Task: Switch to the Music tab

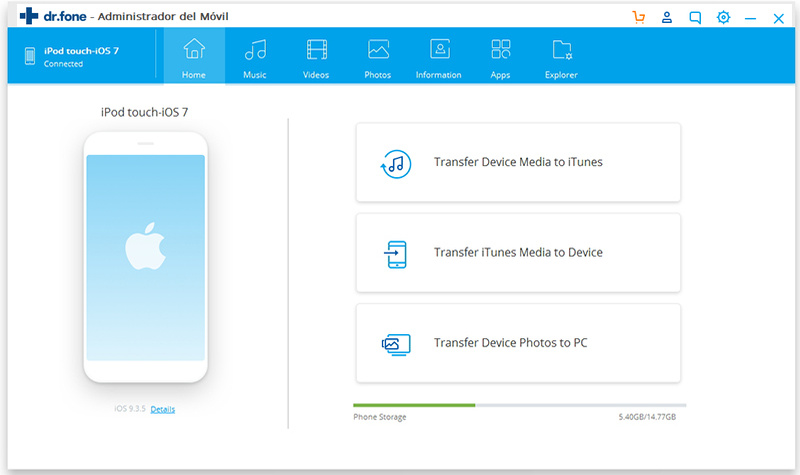Action: (x=255, y=59)
